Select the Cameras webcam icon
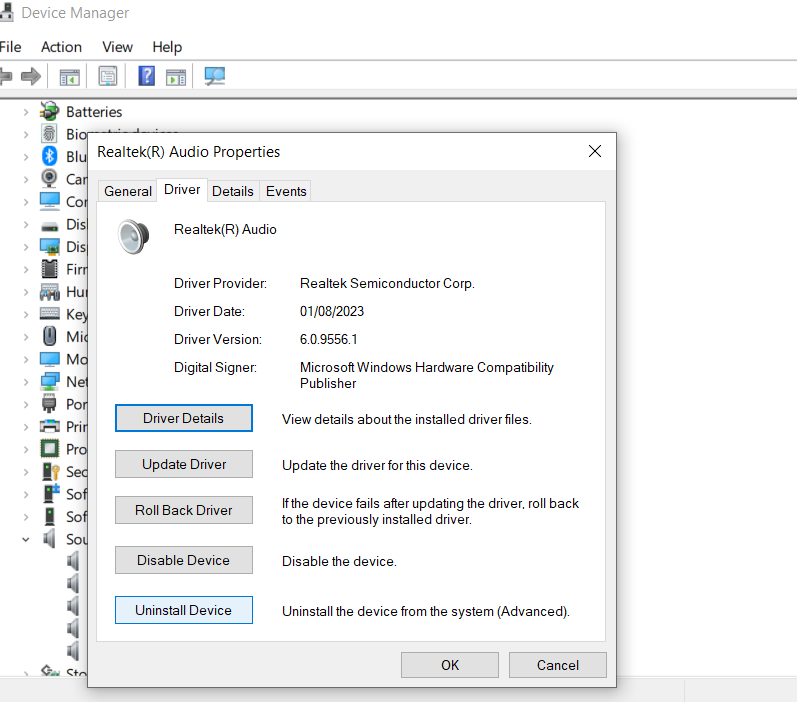The image size is (797, 702). tap(49, 178)
